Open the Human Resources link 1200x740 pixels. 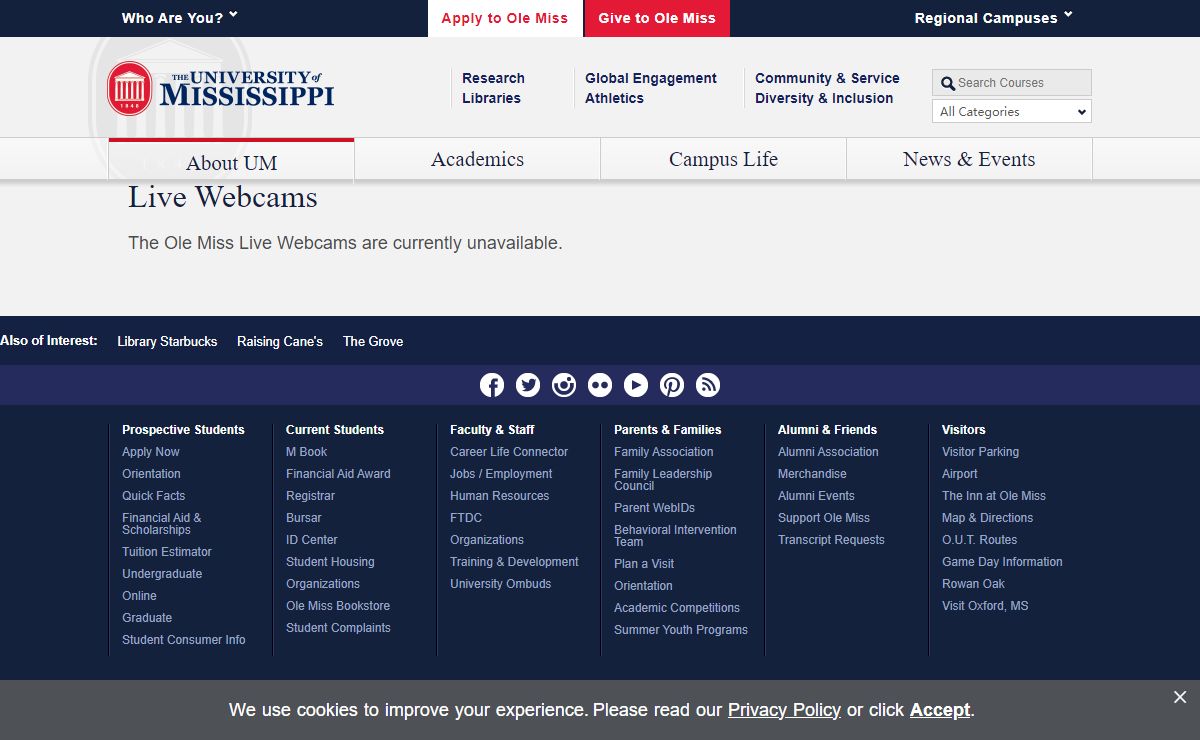(x=499, y=496)
